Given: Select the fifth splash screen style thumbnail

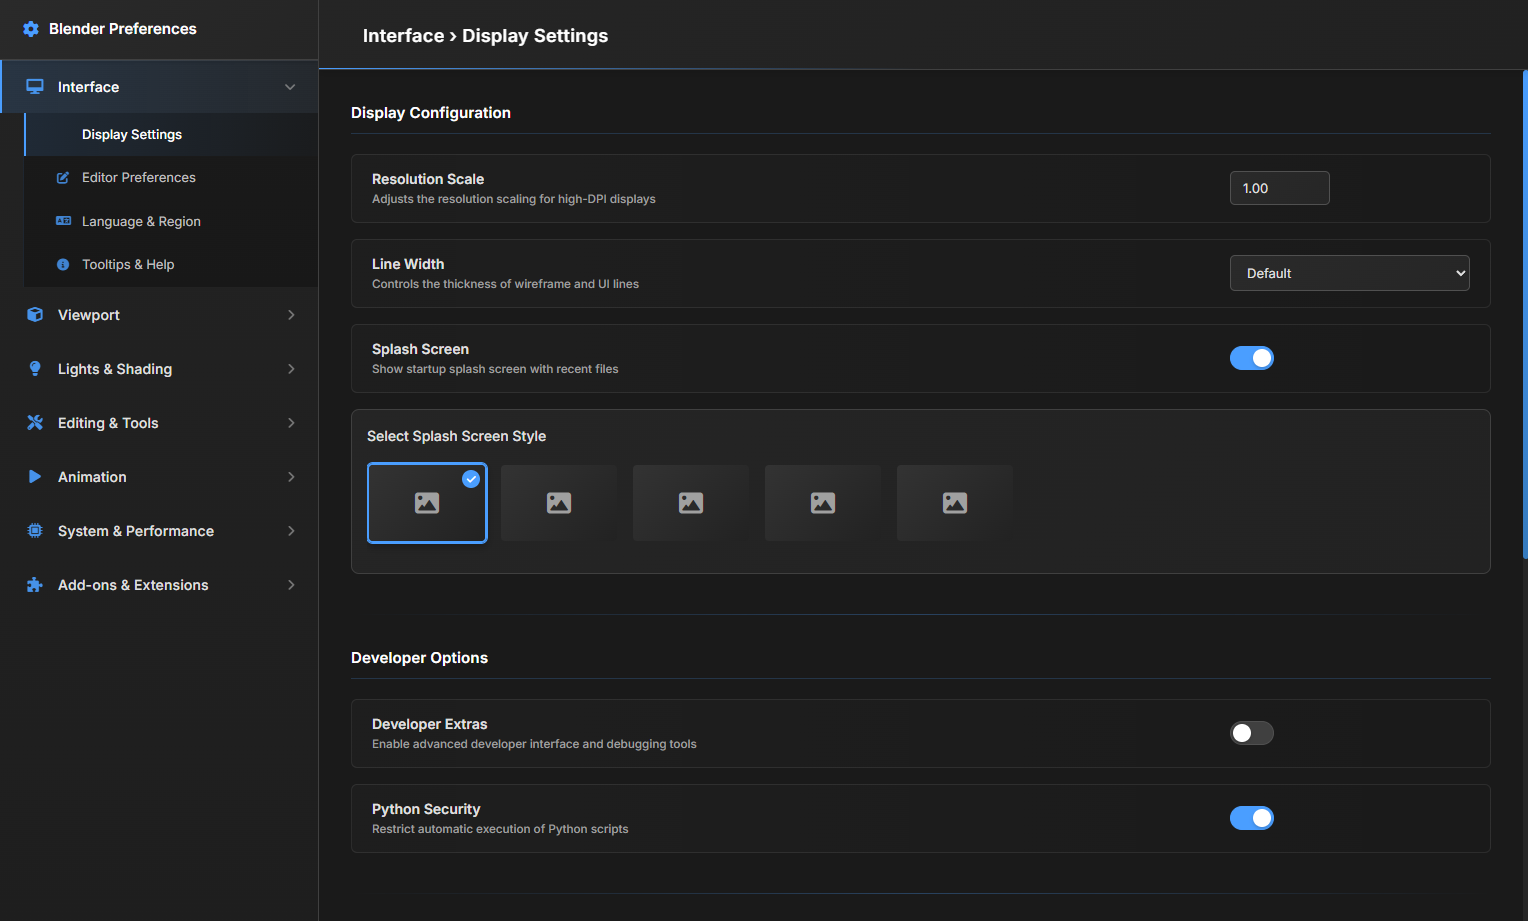Looking at the screenshot, I should coord(955,503).
